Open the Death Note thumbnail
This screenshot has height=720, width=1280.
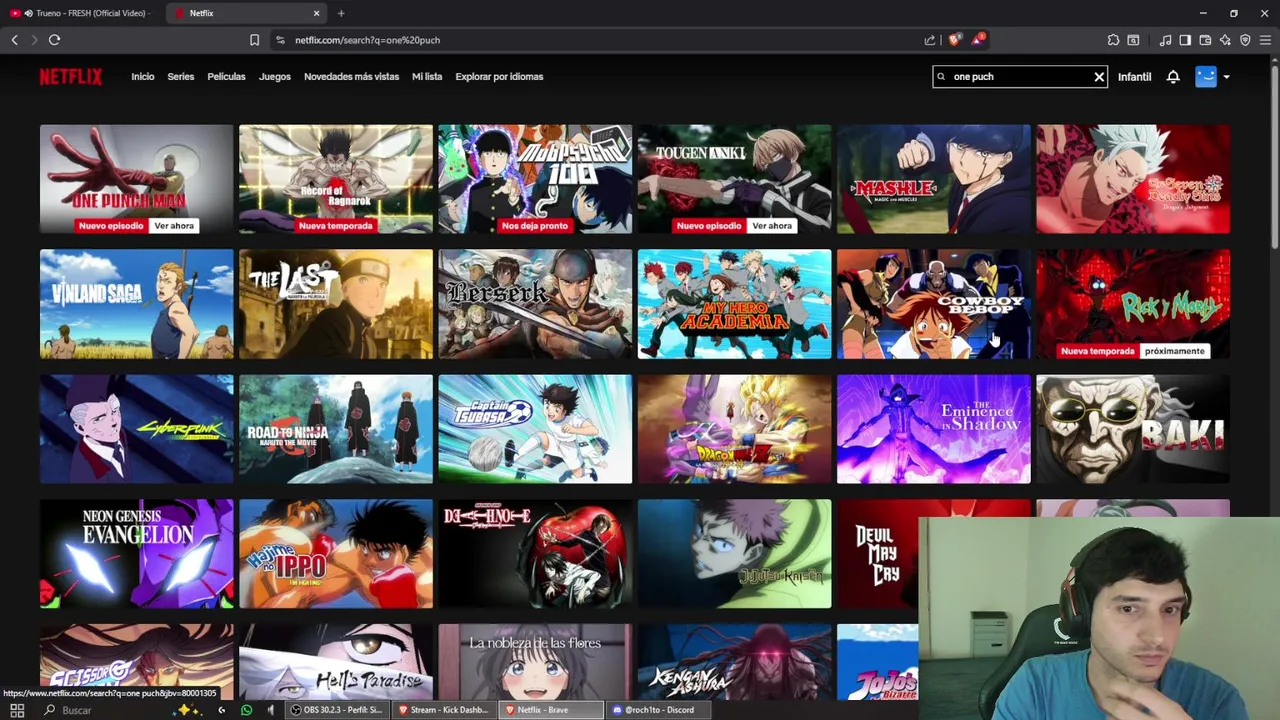(535, 554)
